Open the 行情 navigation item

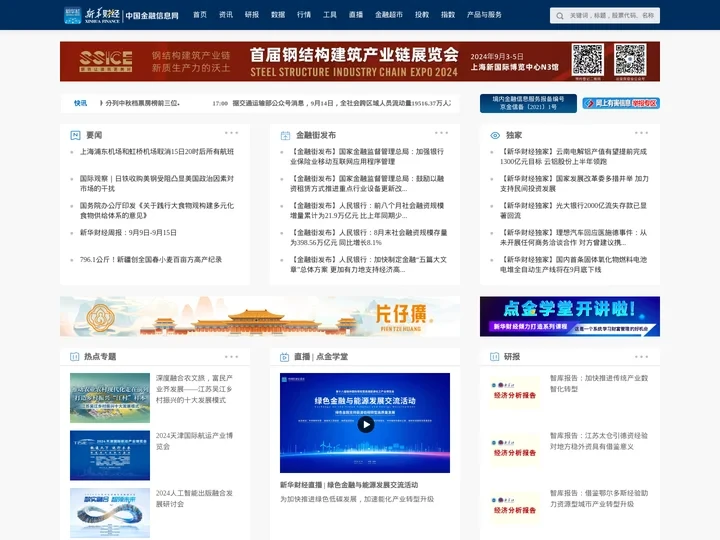tap(304, 15)
